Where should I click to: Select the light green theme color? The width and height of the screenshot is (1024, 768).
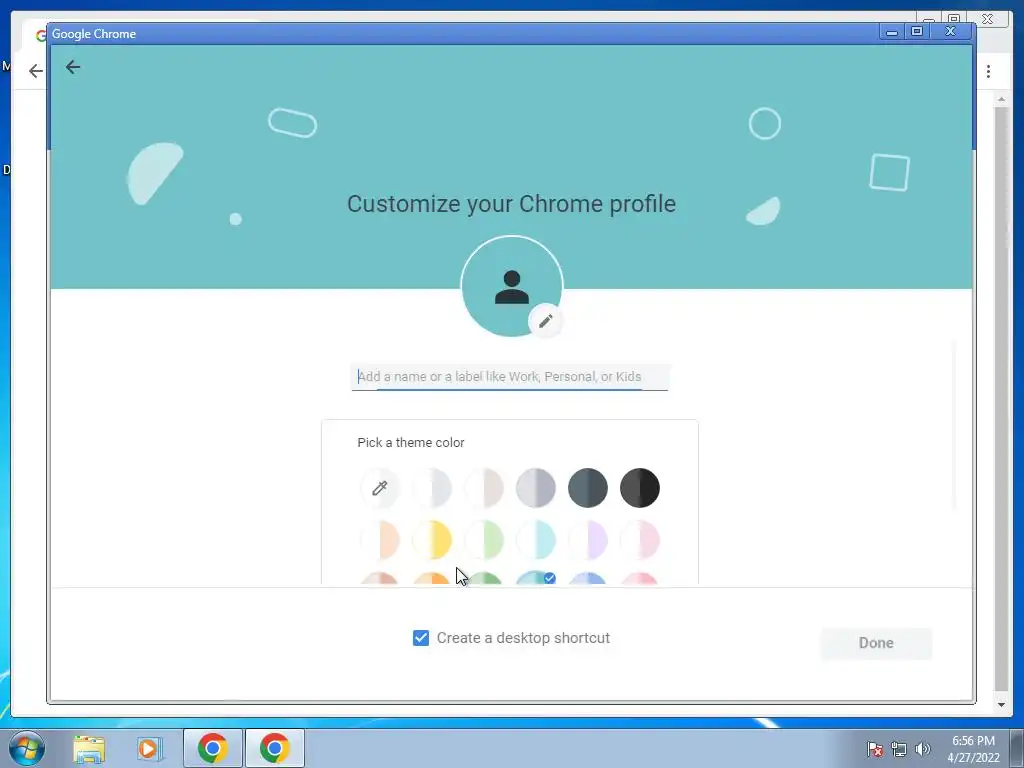click(484, 540)
